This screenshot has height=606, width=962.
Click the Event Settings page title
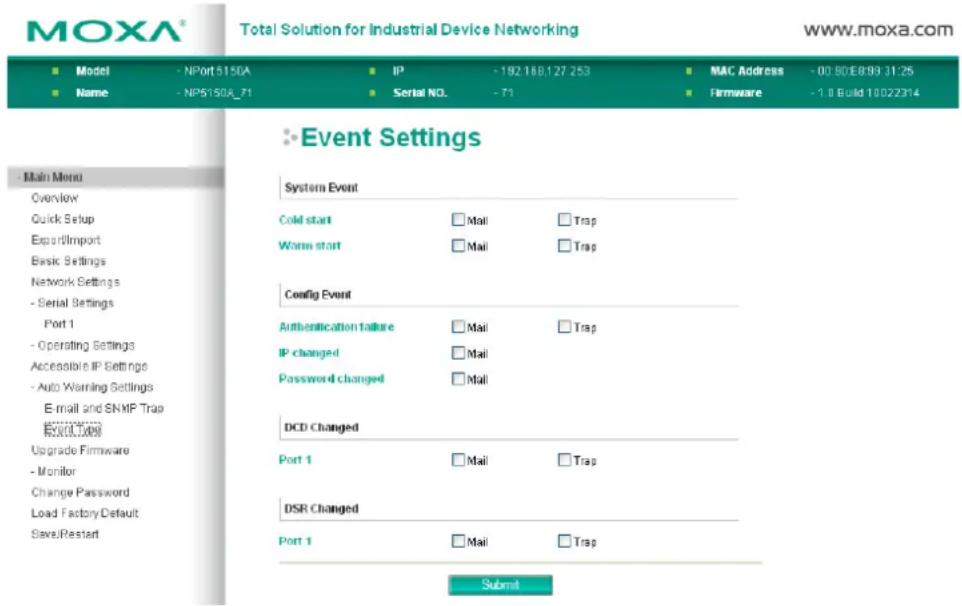pos(391,137)
